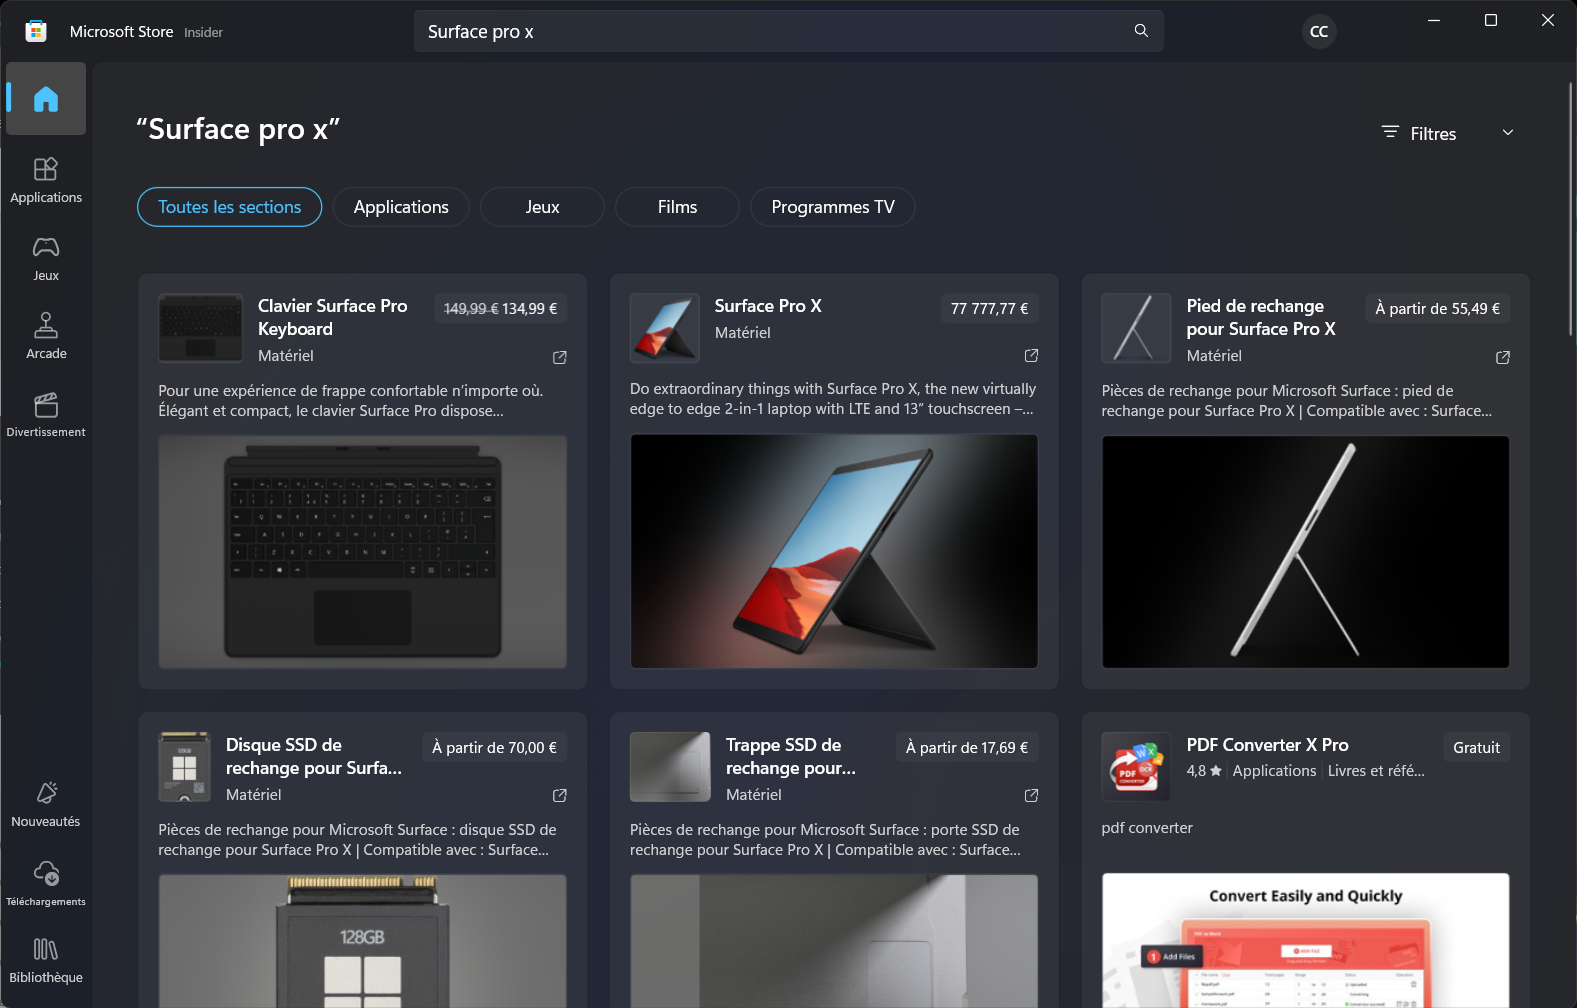Screen dimensions: 1577x1008
Task: Open the Nouveautés sidebar section
Action: (46, 804)
